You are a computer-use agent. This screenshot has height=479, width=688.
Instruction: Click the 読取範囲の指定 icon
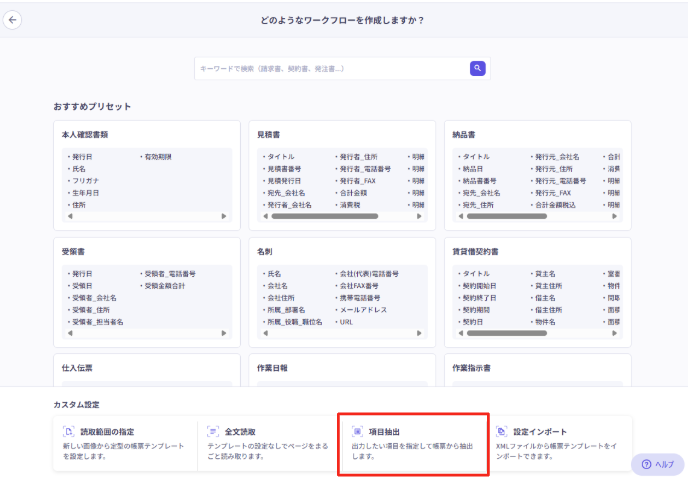point(69,431)
